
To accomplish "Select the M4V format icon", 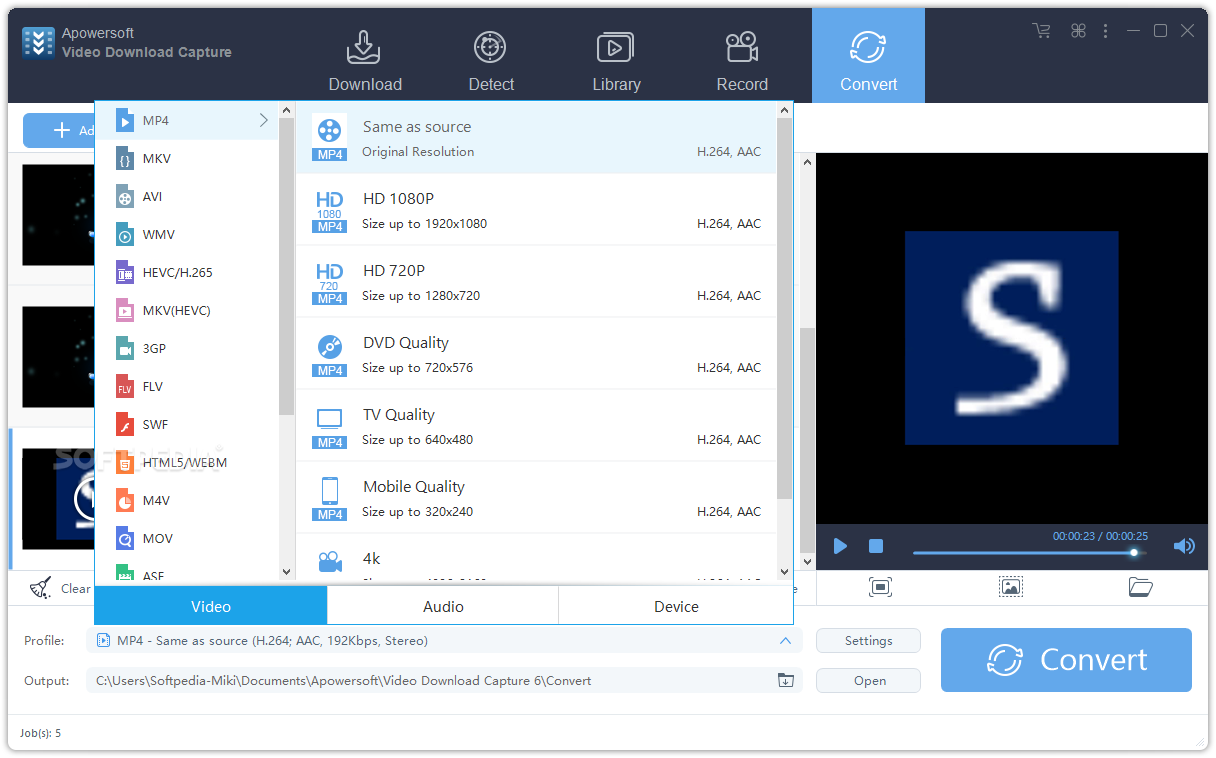I will [x=124, y=501].
